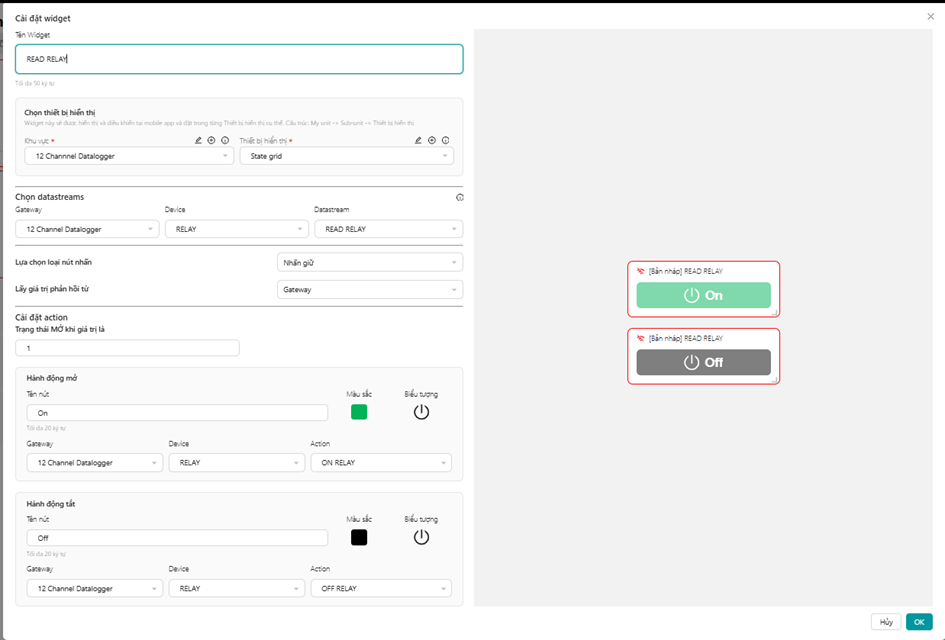
Task: Click the Tên Widget field containing READ RELAY
Action: [239, 59]
